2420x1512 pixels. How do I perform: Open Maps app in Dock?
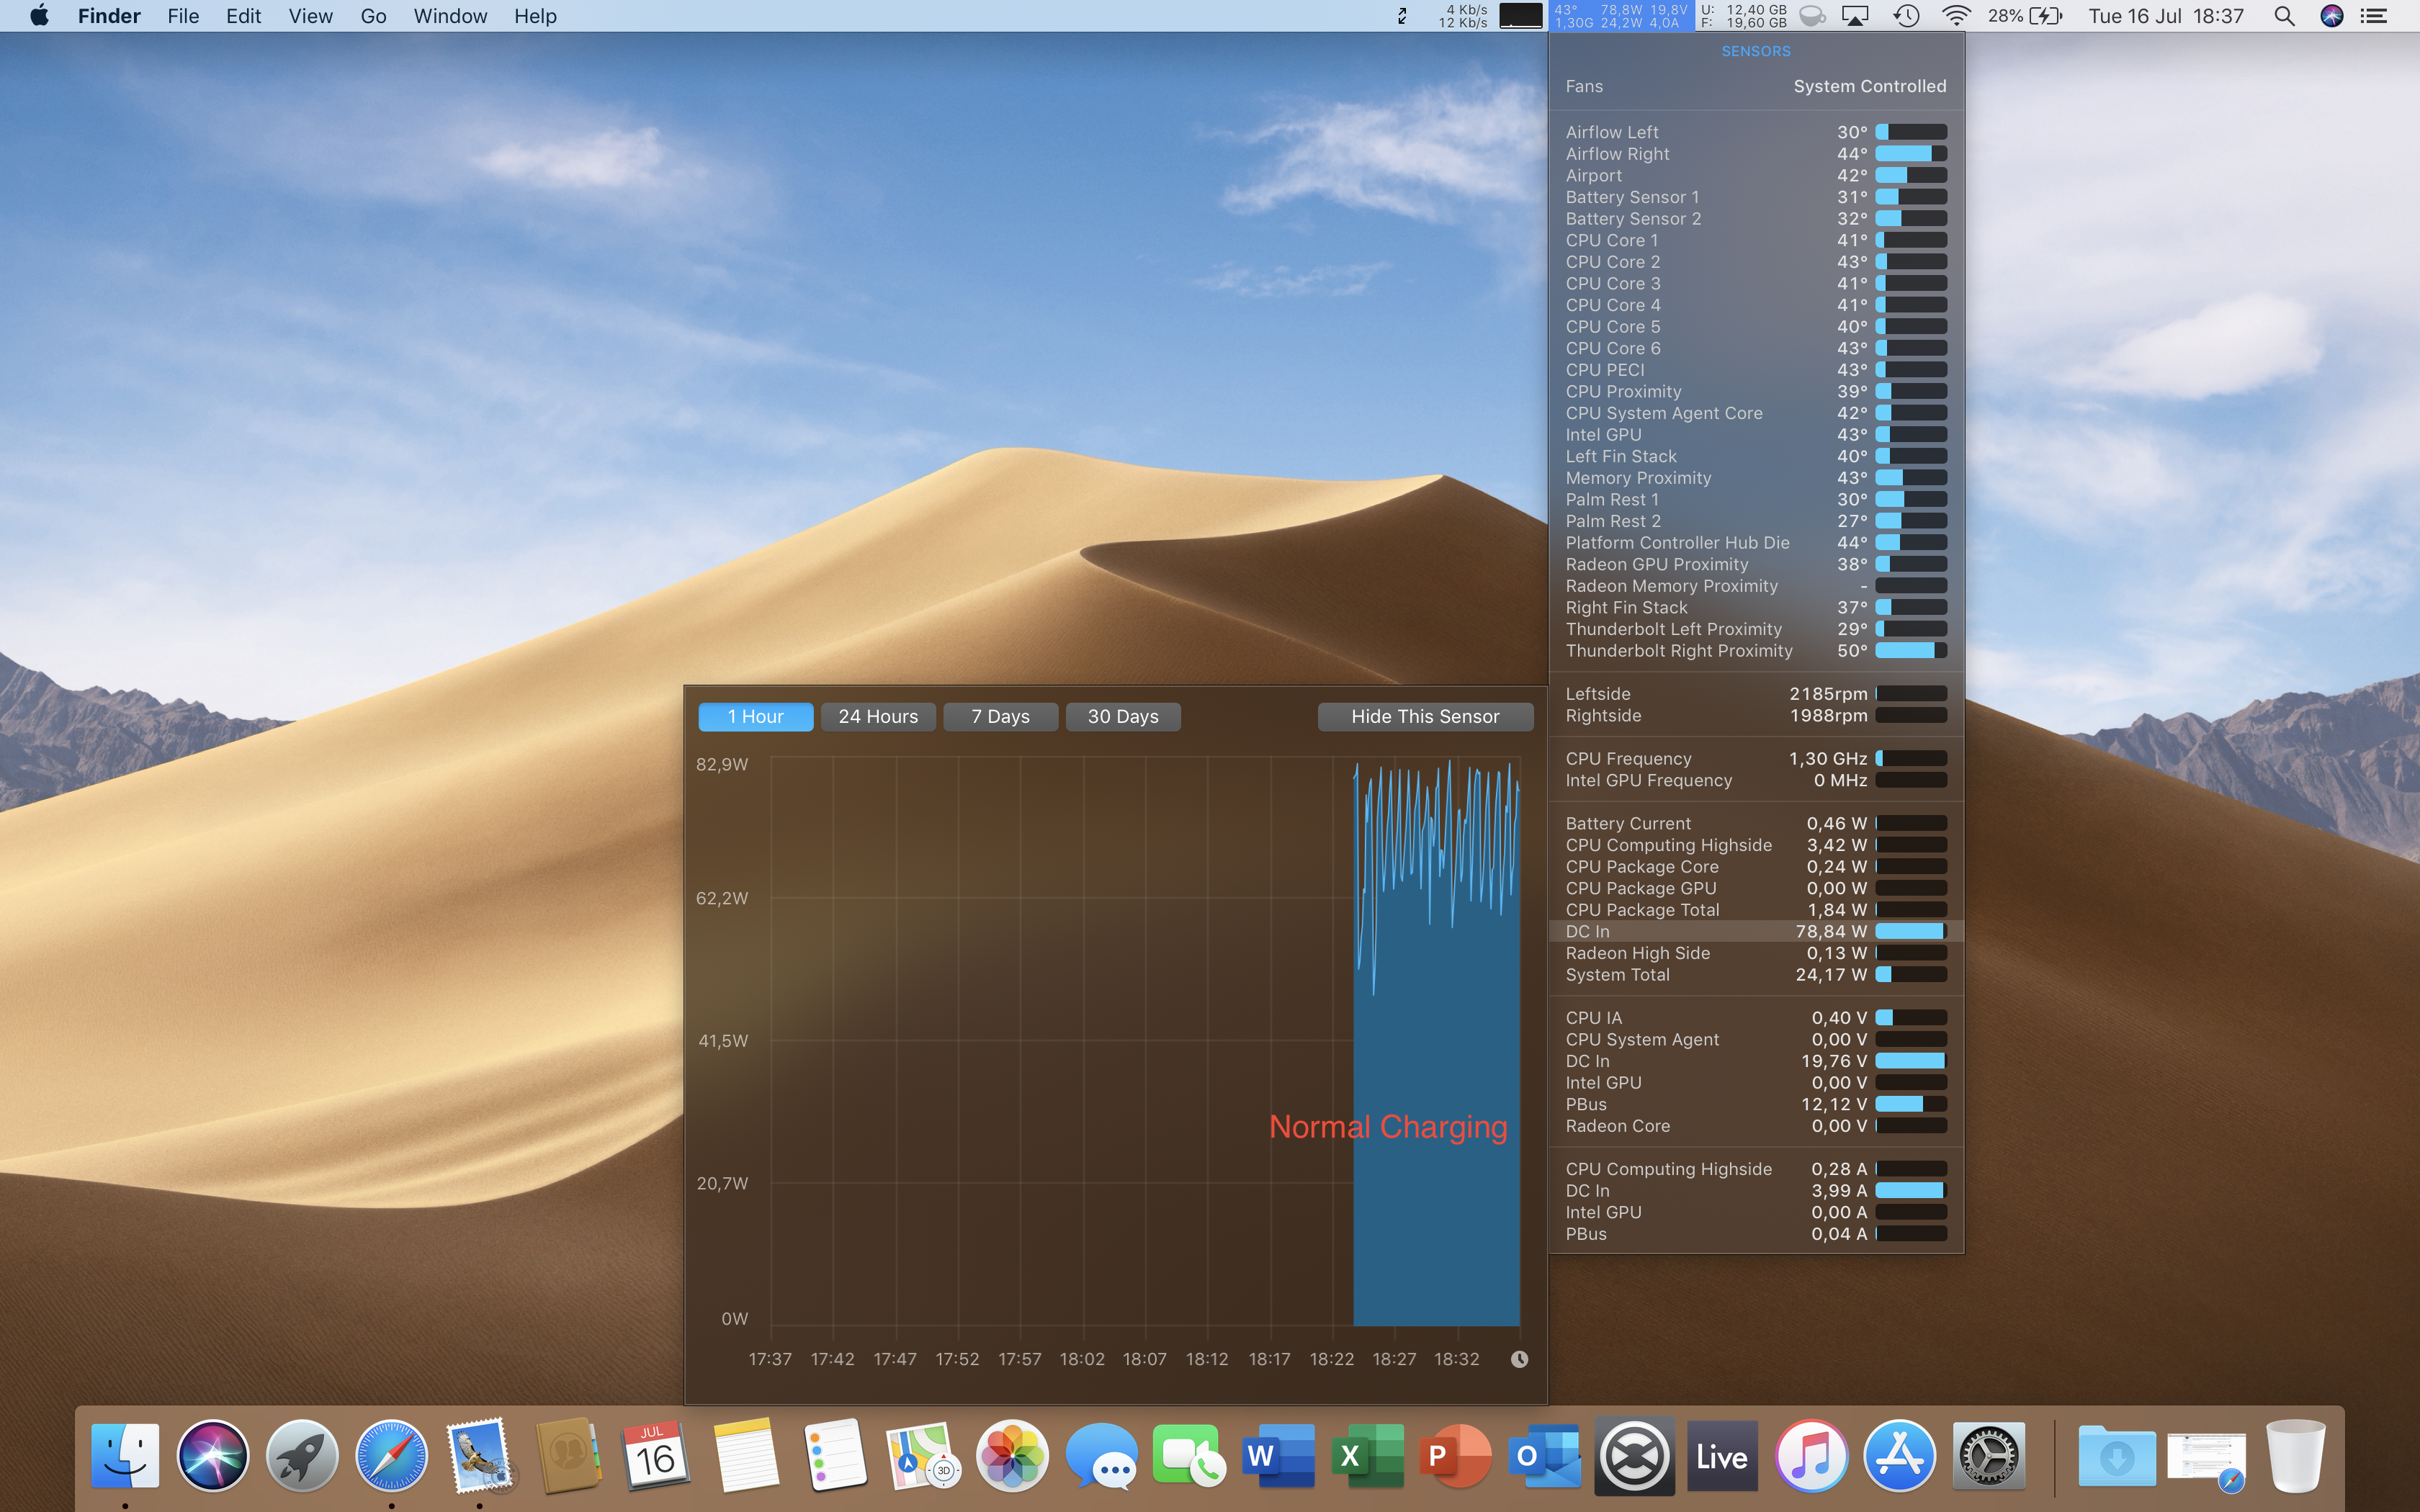[923, 1455]
